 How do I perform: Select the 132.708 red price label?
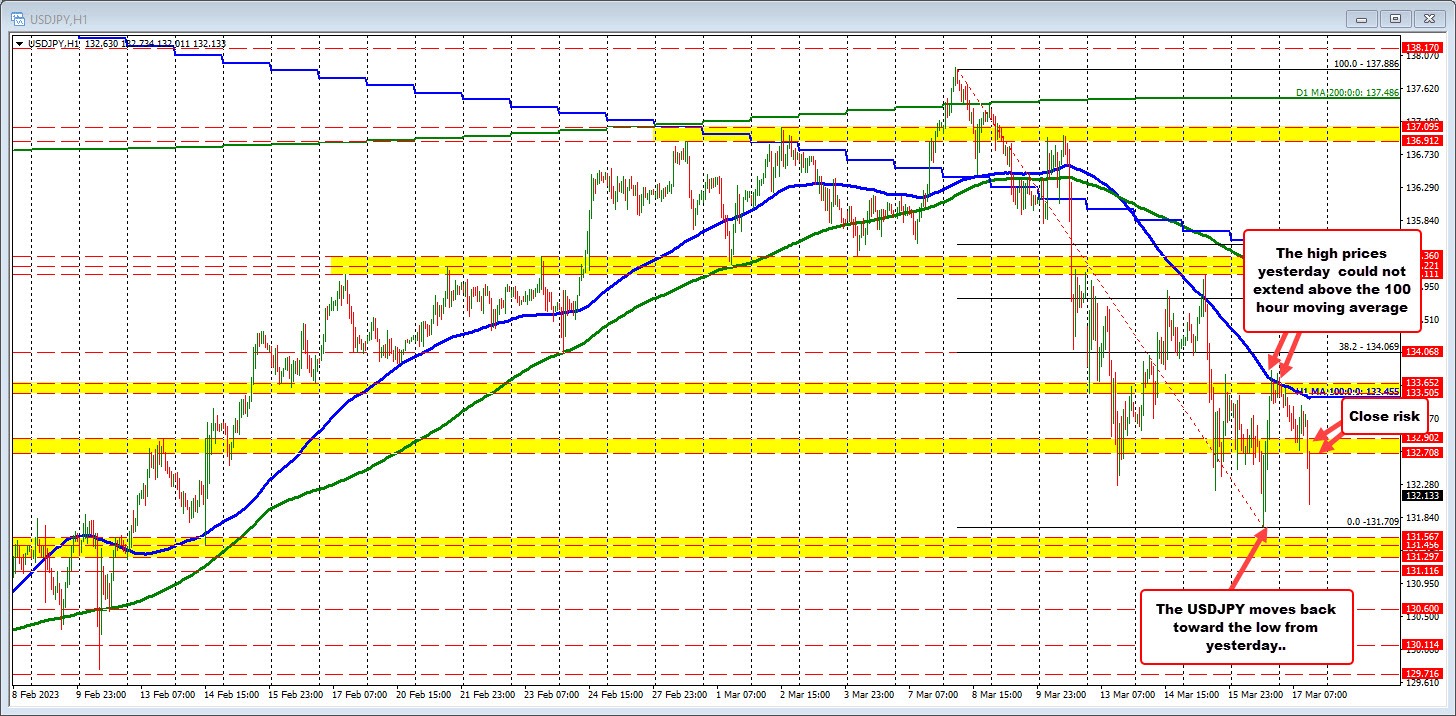(1420, 453)
